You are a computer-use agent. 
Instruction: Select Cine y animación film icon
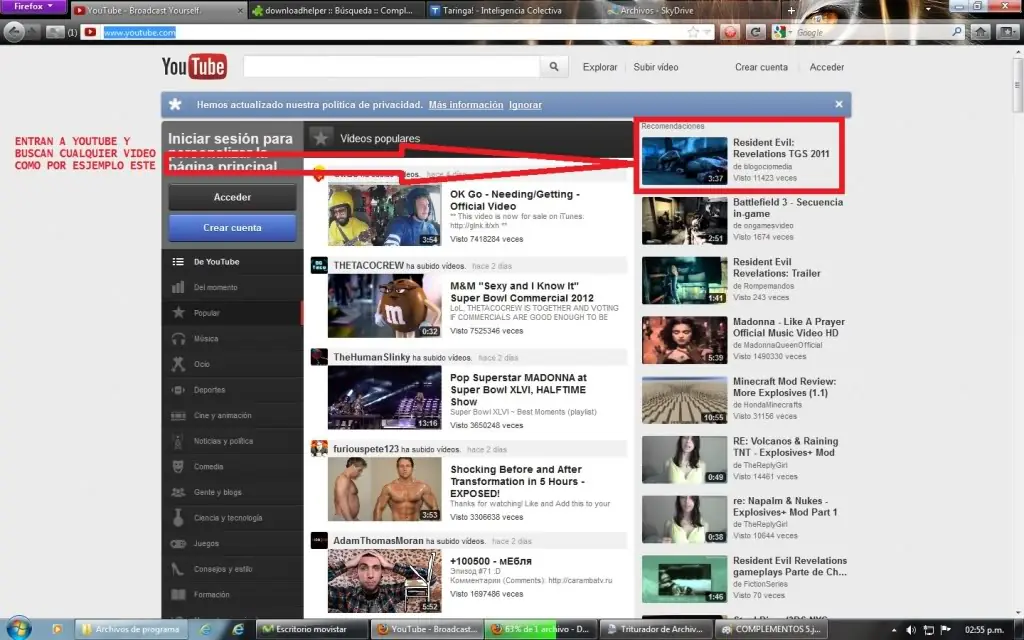click(178, 415)
